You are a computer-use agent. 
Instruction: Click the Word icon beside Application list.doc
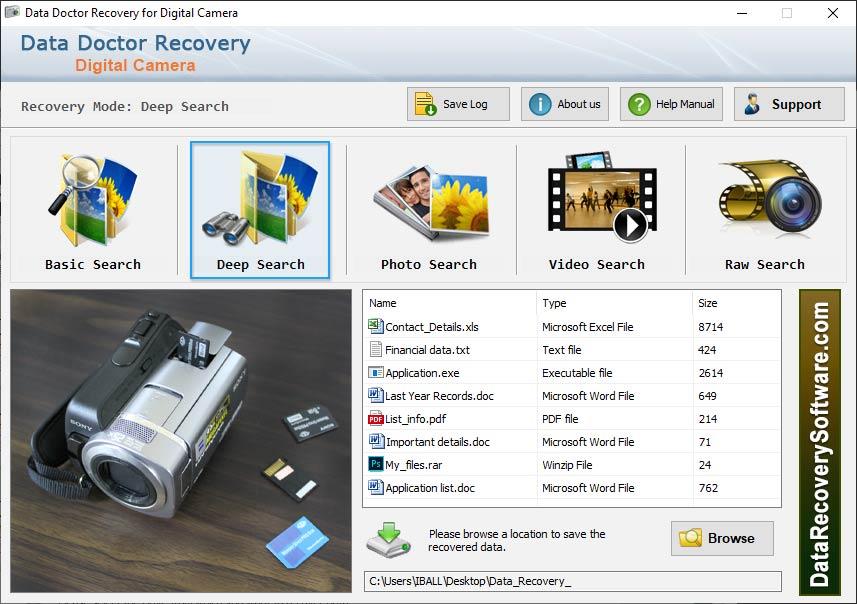point(375,486)
